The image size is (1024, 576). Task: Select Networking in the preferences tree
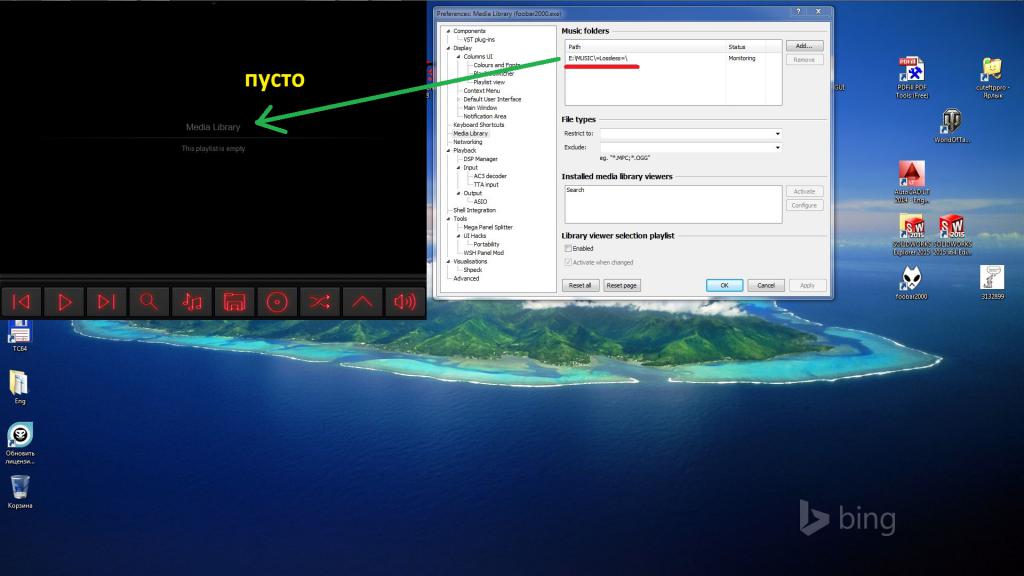pos(467,142)
